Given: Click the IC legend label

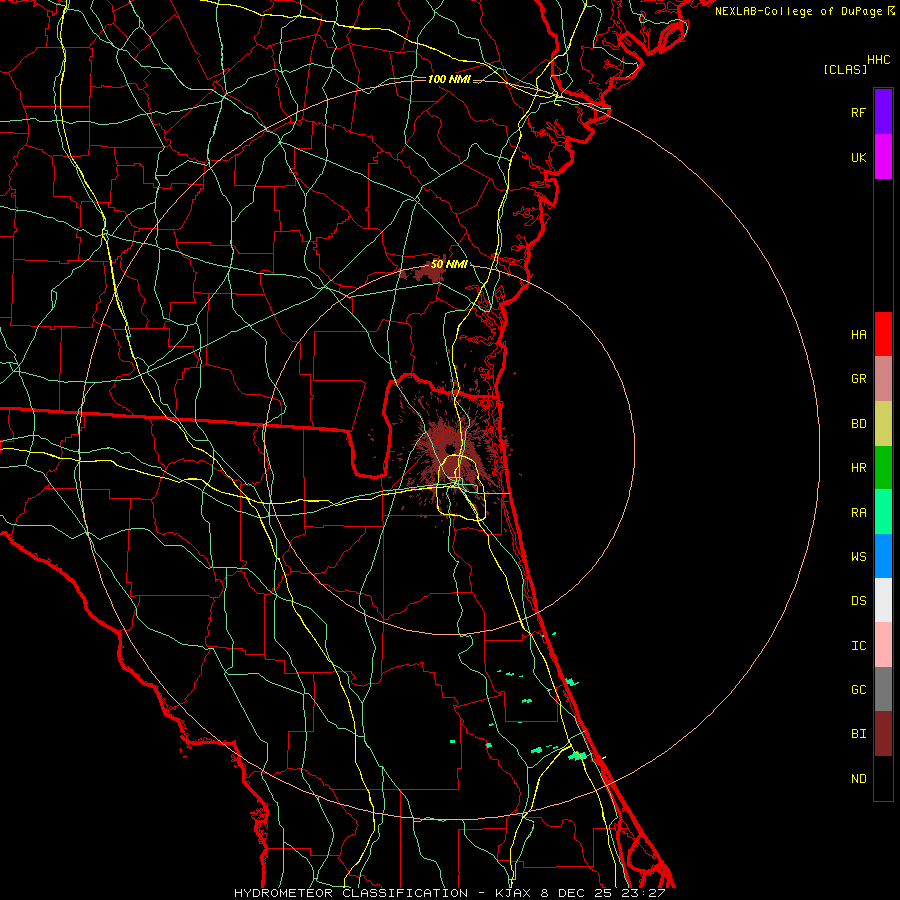Looking at the screenshot, I should tap(858, 645).
